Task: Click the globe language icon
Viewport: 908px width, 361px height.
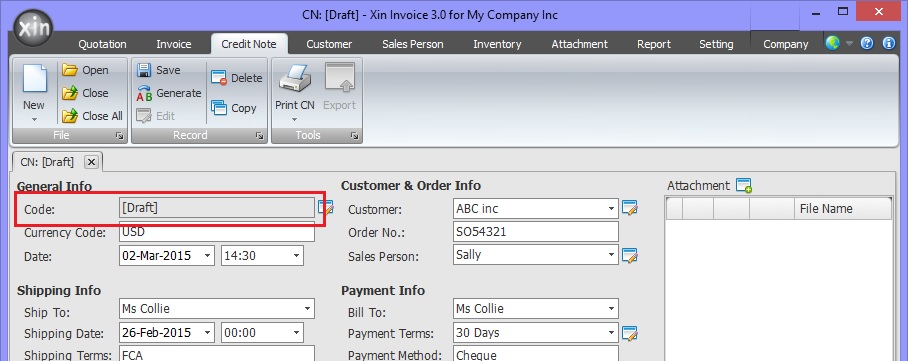Action: click(832, 43)
